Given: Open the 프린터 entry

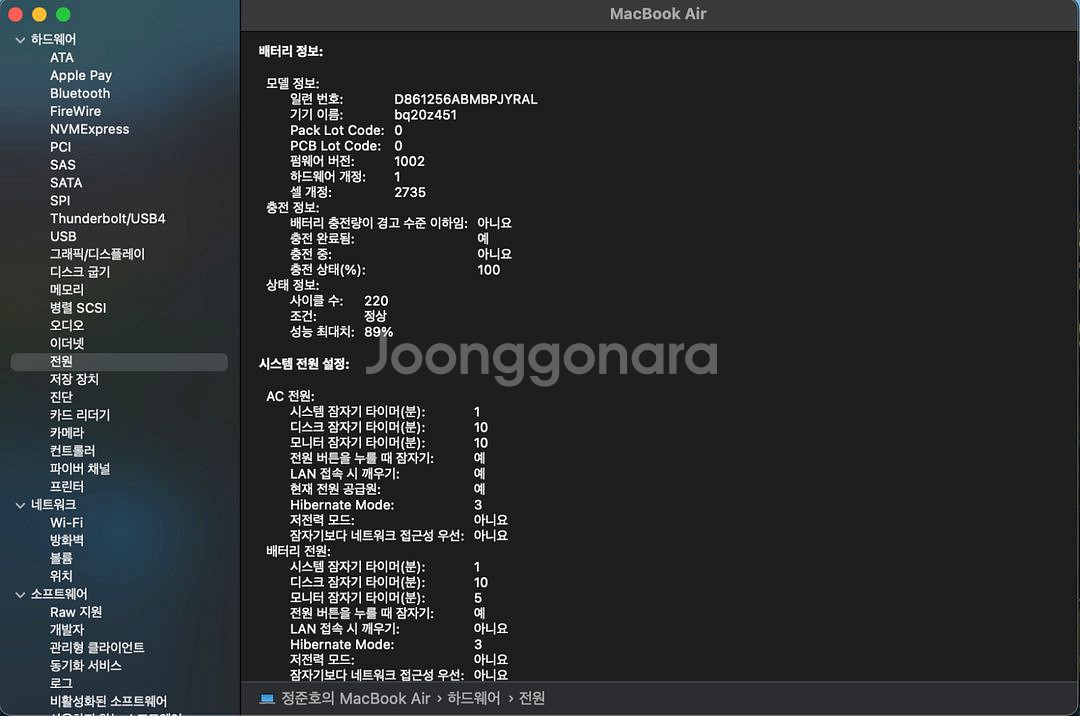Looking at the screenshot, I should 67,487.
